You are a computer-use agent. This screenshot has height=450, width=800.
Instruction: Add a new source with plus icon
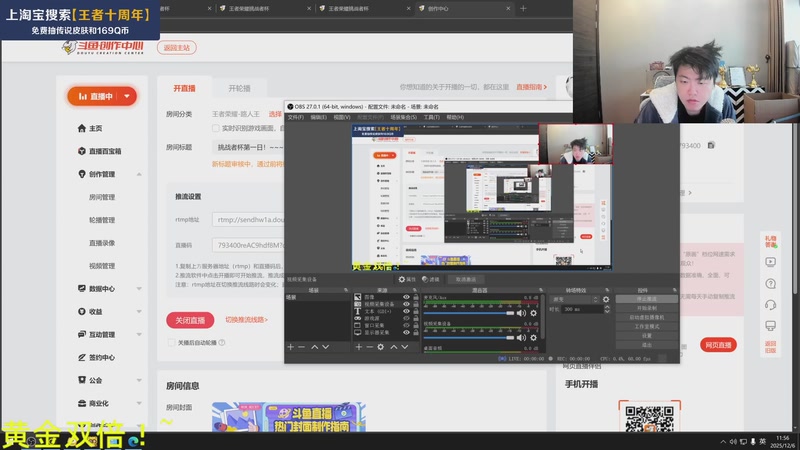[x=359, y=347]
